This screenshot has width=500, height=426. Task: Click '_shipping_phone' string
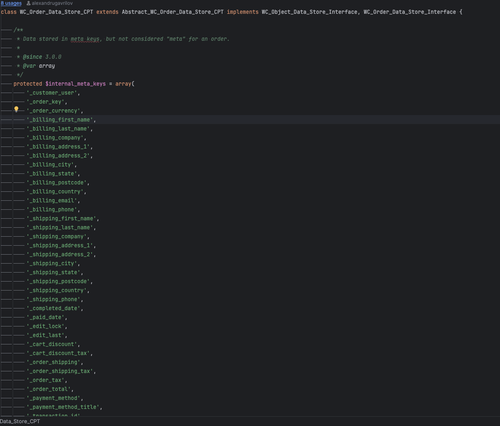pyautogui.click(x=53, y=300)
